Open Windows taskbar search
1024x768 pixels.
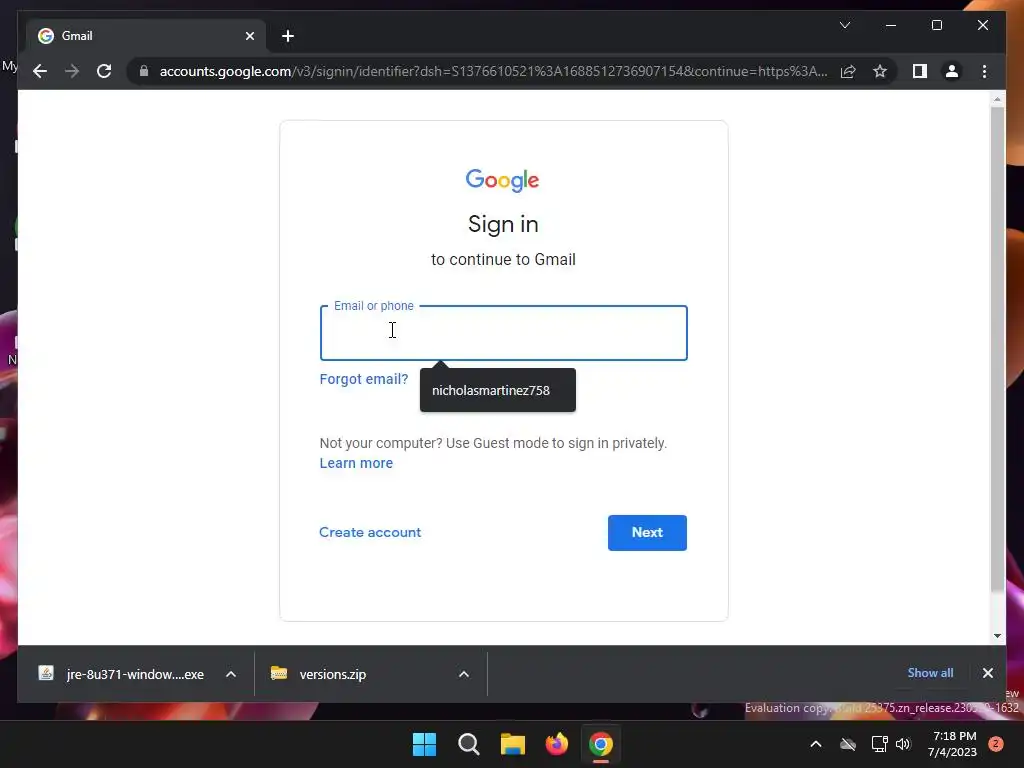click(469, 744)
